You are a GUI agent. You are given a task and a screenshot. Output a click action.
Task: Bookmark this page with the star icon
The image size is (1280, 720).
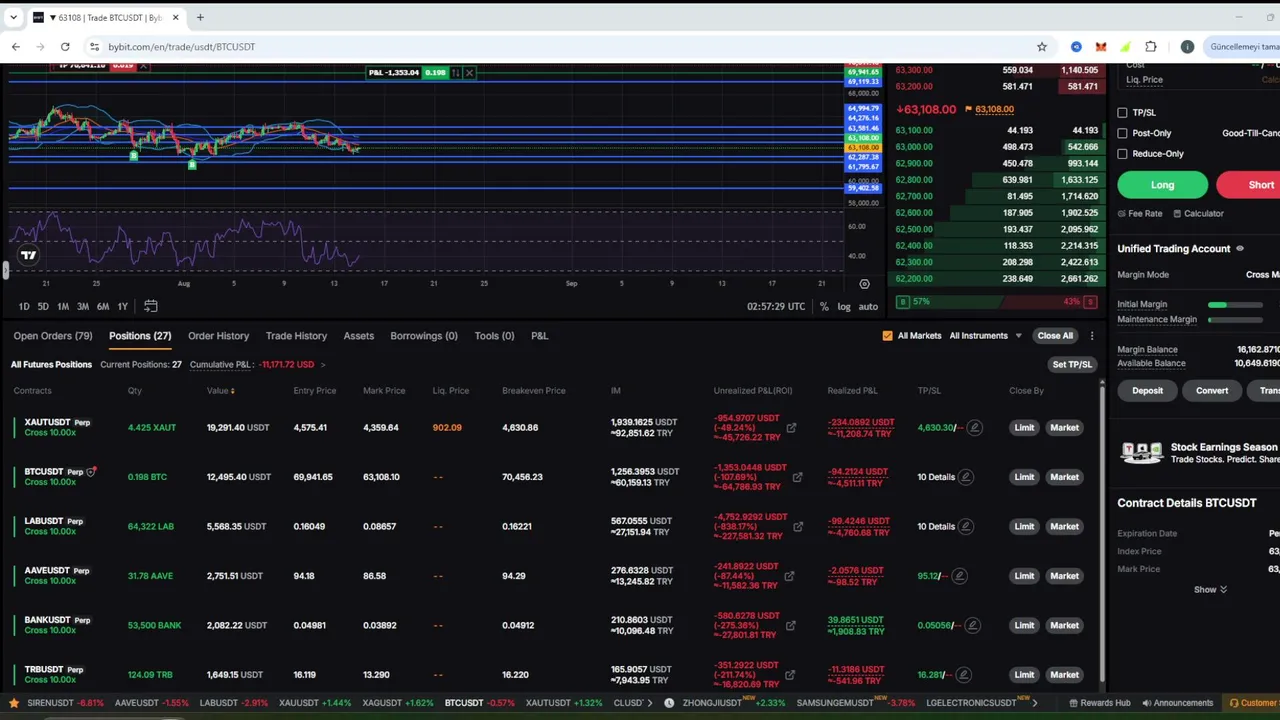click(x=1042, y=46)
